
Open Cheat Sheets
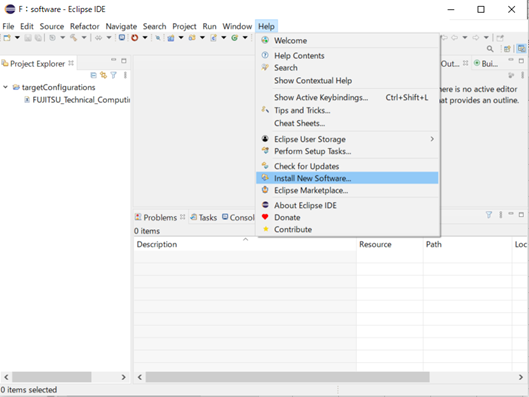(347, 123)
